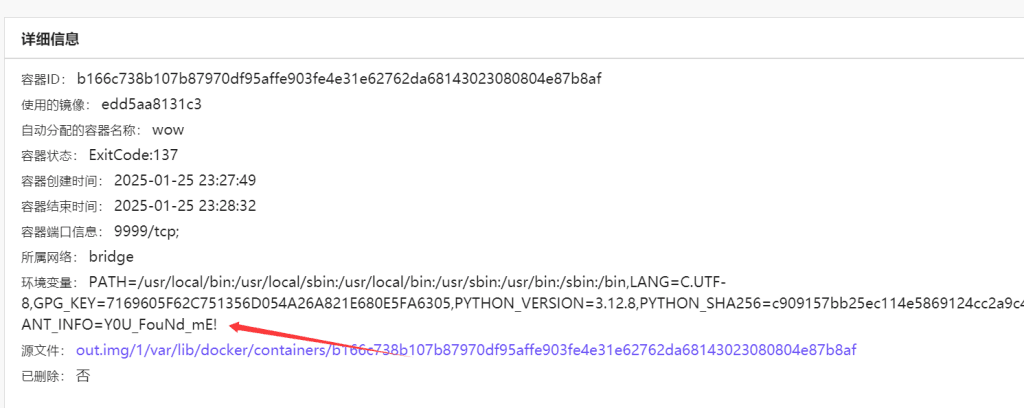
Task: Click the bridge network value
Action: pos(111,257)
